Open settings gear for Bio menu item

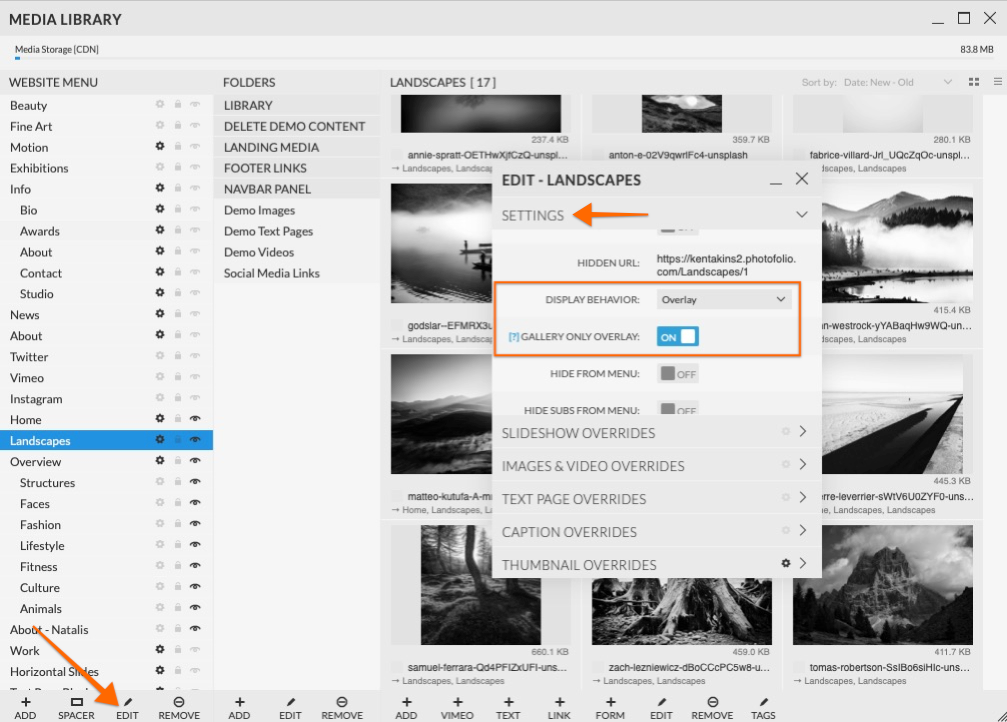click(x=160, y=209)
